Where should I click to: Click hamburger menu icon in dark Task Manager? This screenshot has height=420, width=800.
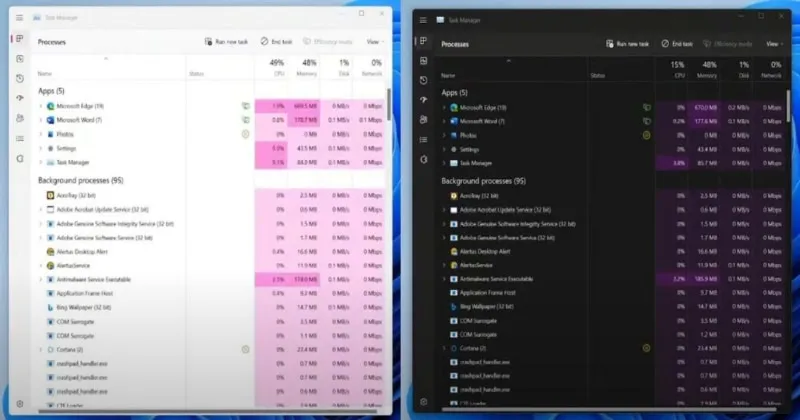click(424, 18)
